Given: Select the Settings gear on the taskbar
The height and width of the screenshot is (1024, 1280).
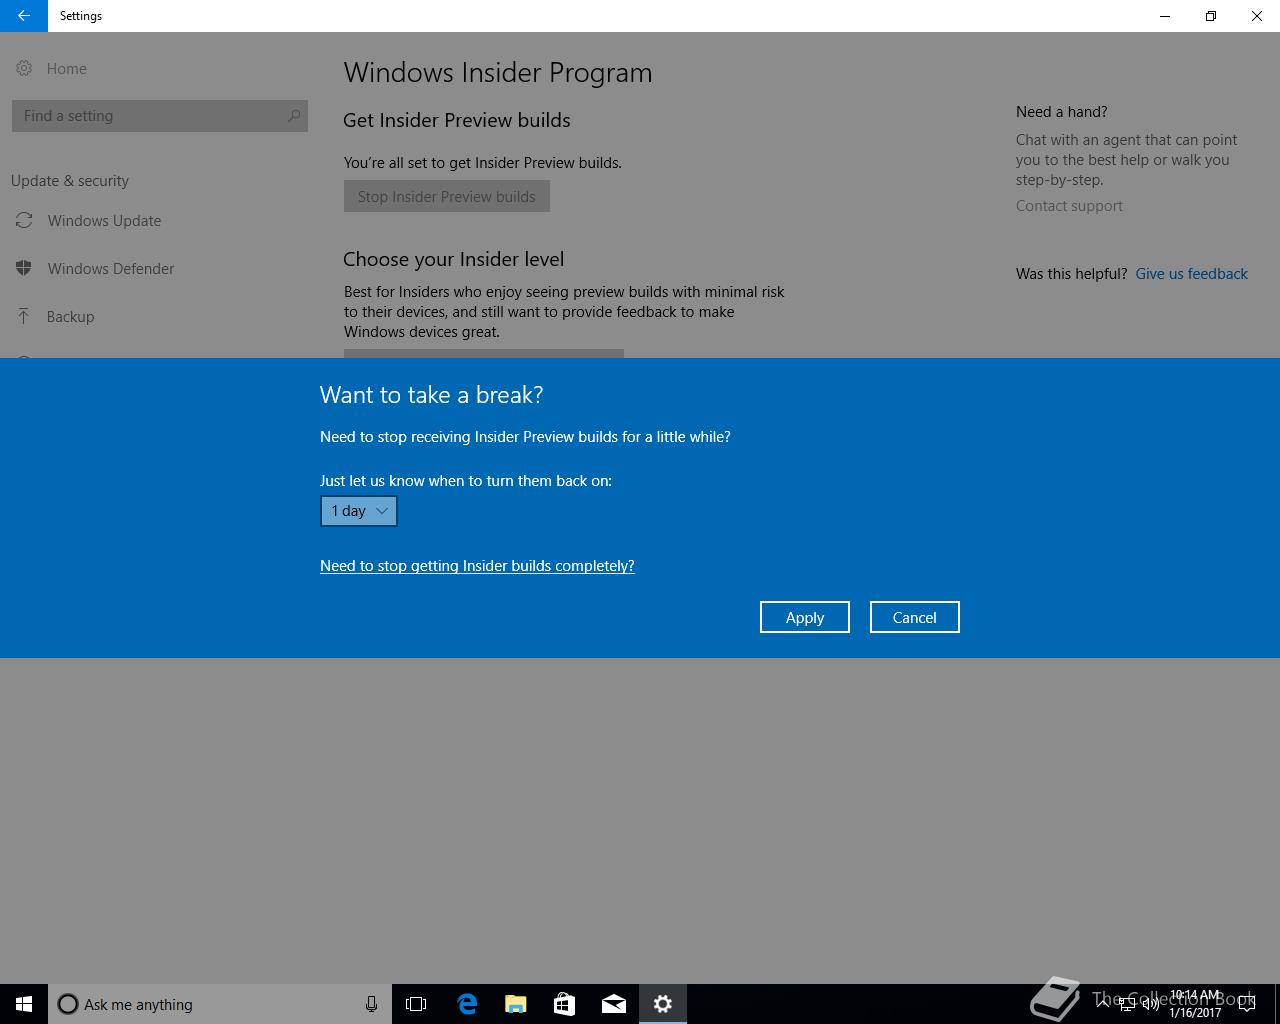Looking at the screenshot, I should click(663, 1004).
